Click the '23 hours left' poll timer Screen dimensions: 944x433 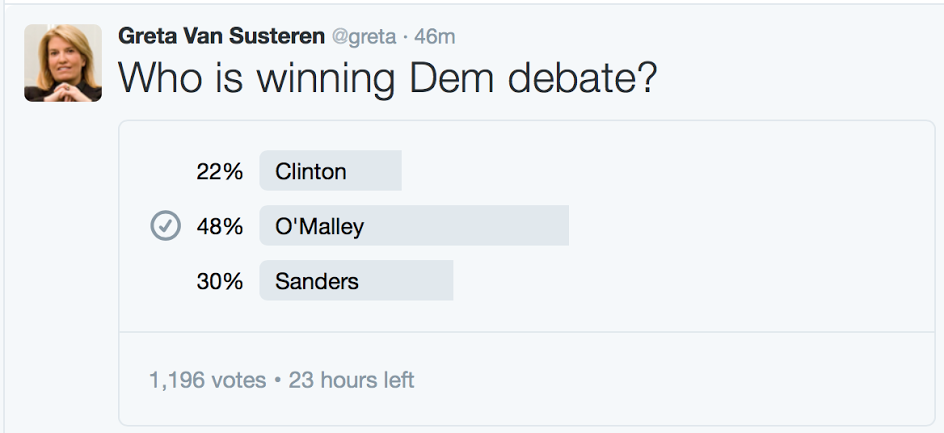point(352,380)
